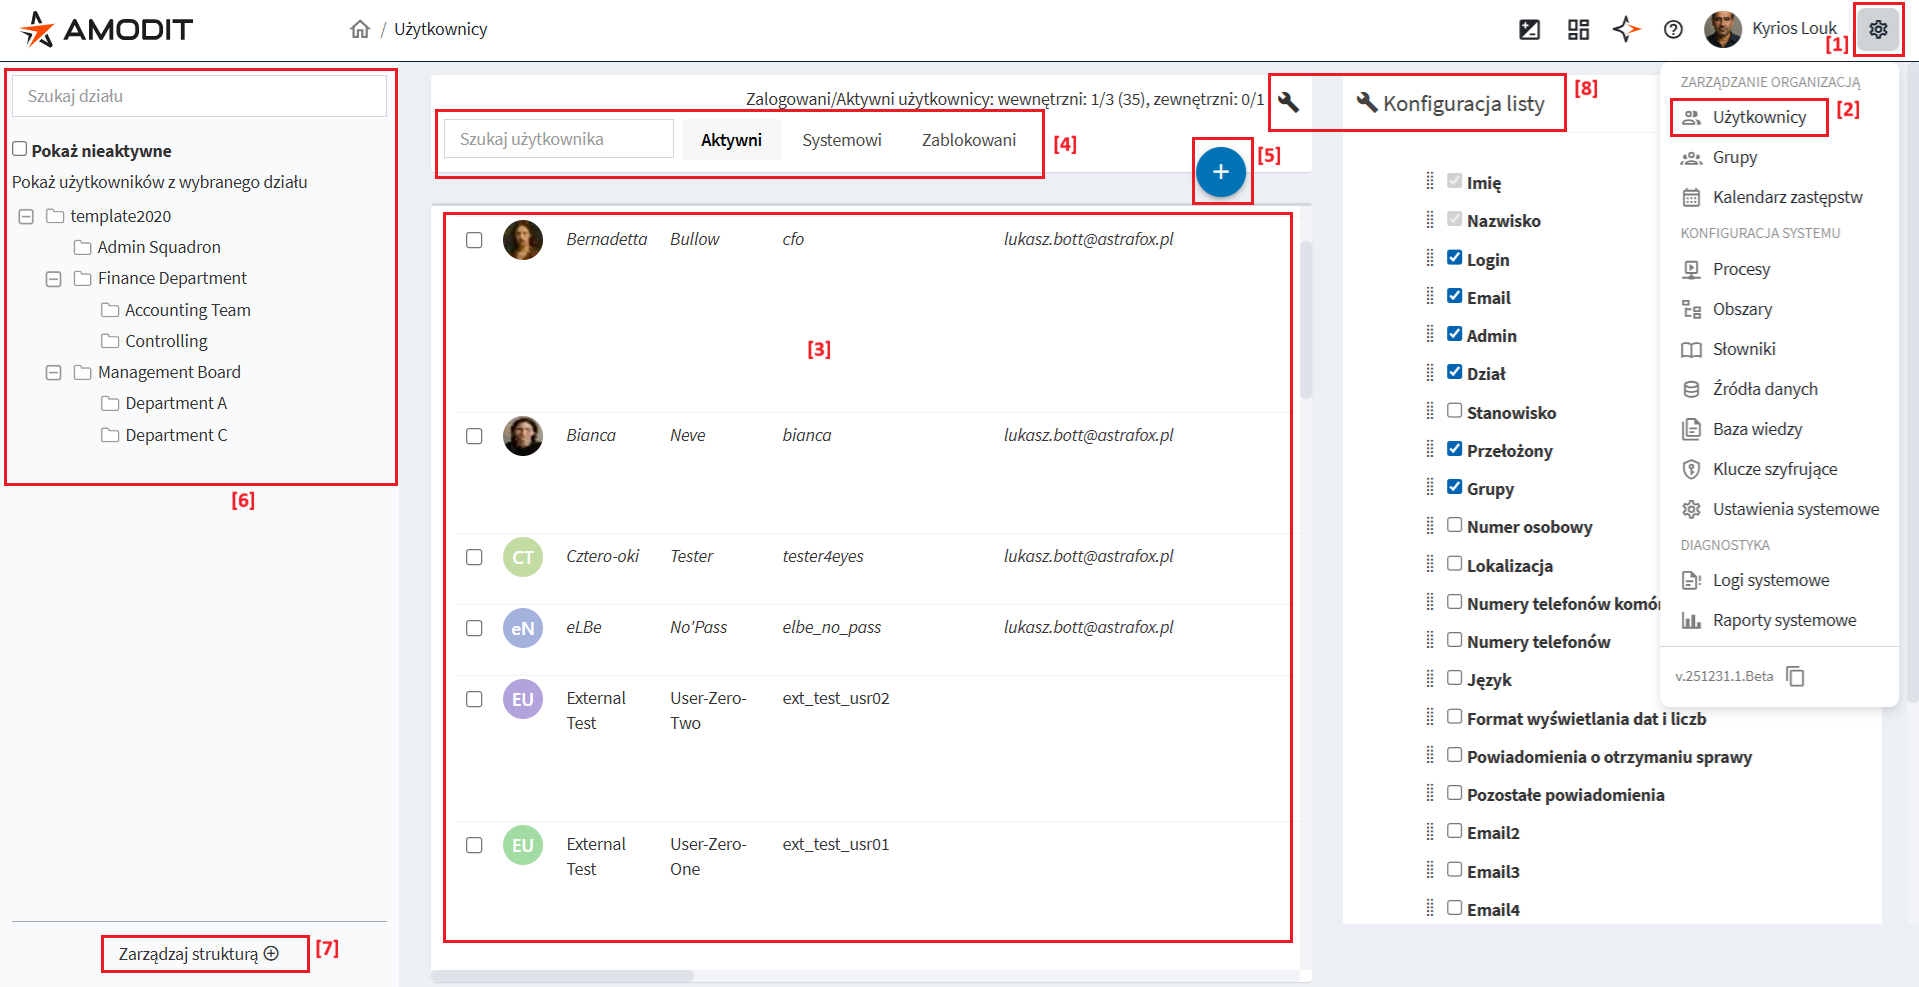Image resolution: width=1919 pixels, height=987 pixels.
Task: Collapse the Management Board tree node
Action: click(54, 373)
